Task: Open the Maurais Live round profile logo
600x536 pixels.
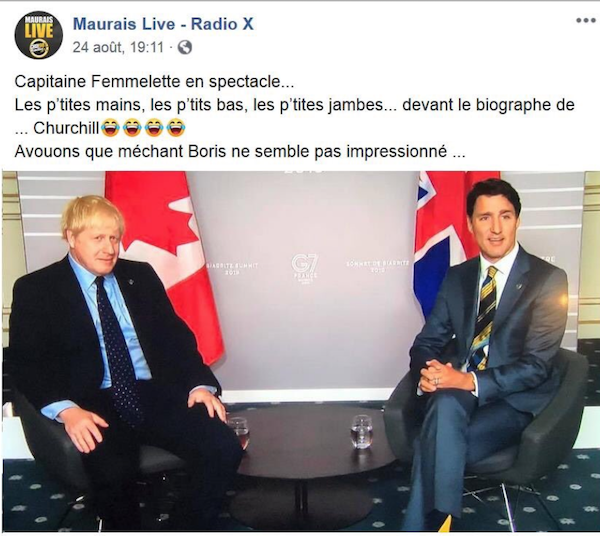Action: (39, 35)
